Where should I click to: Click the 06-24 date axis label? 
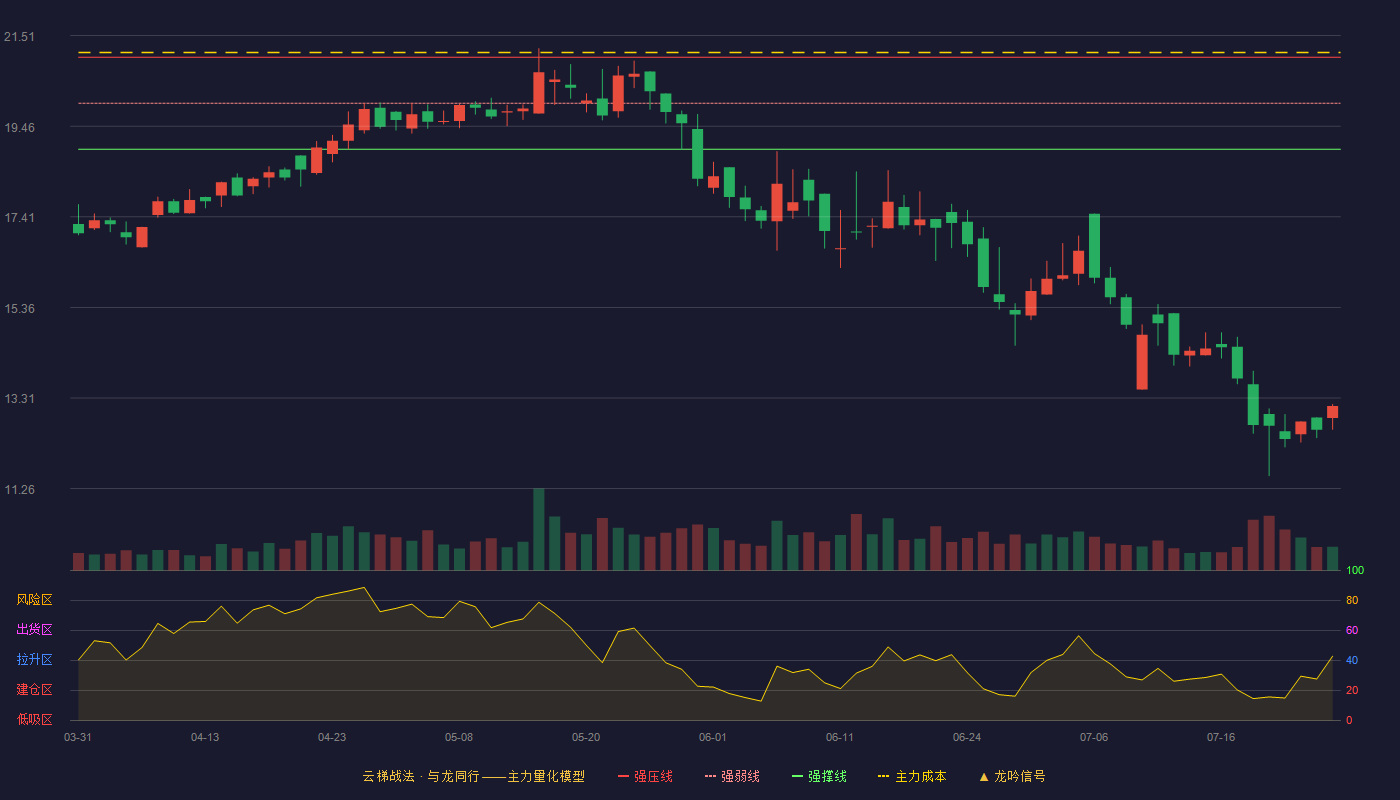(967, 737)
